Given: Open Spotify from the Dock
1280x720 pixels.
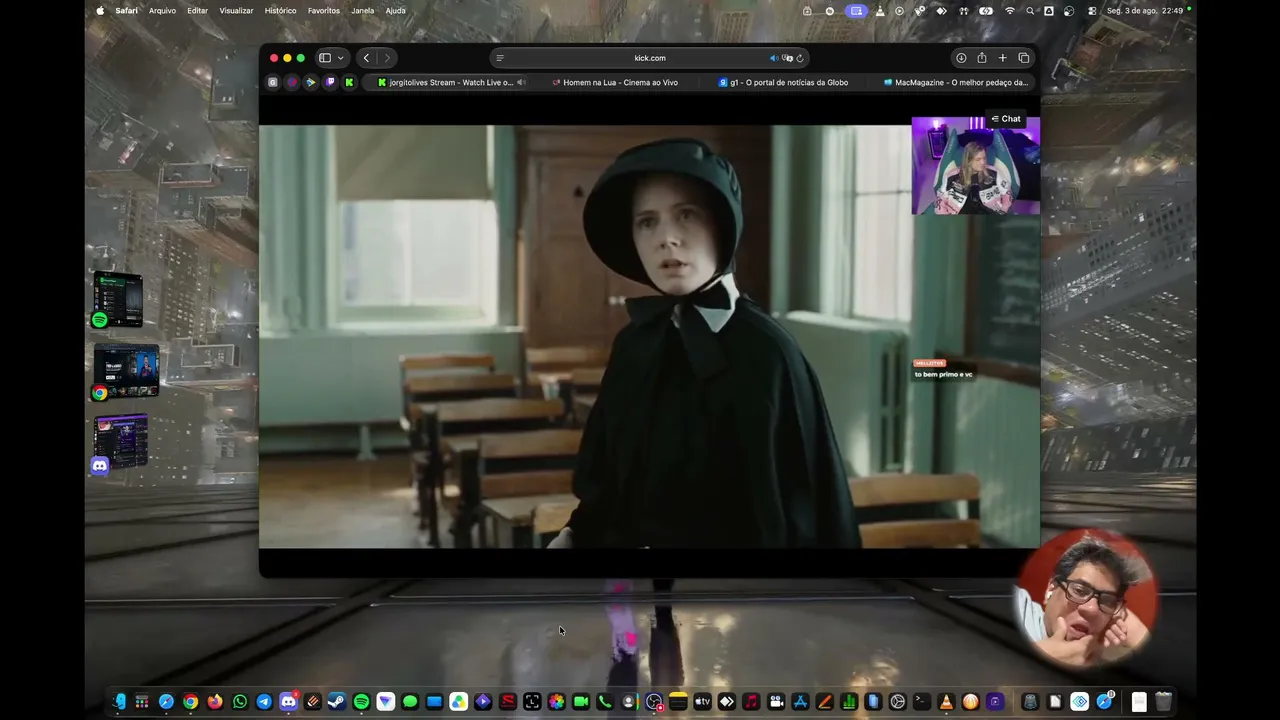Looking at the screenshot, I should pyautogui.click(x=361, y=702).
